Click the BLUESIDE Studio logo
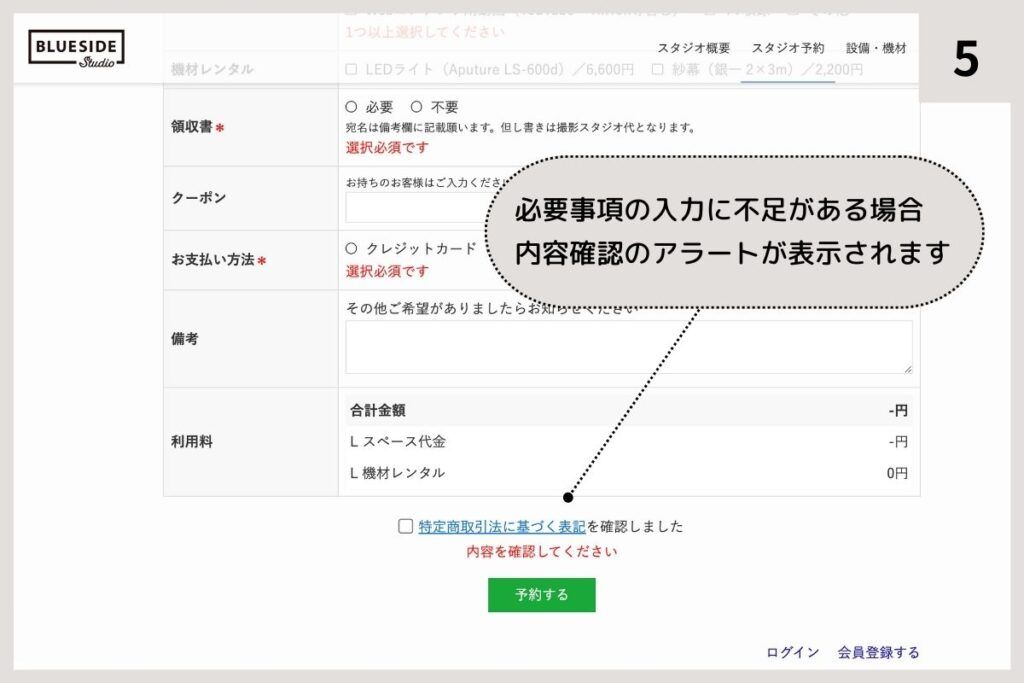The width and height of the screenshot is (1024, 683). [x=76, y=49]
